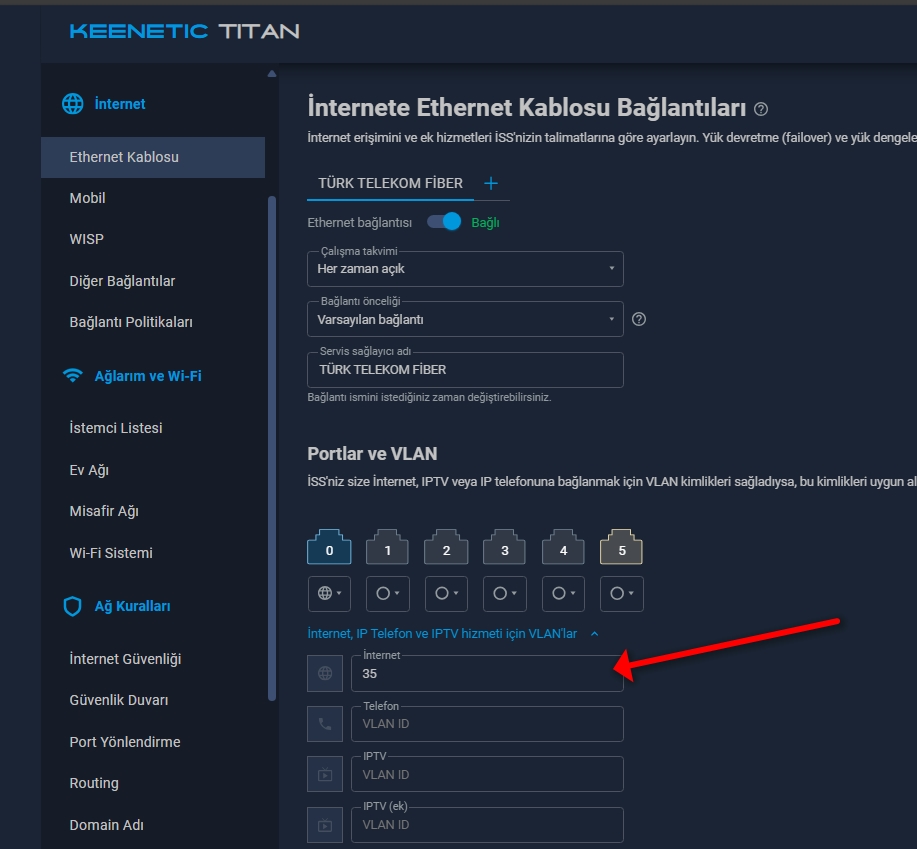Click the İnternet globe icon in sidebar
This screenshot has width=917, height=849.
click(73, 103)
